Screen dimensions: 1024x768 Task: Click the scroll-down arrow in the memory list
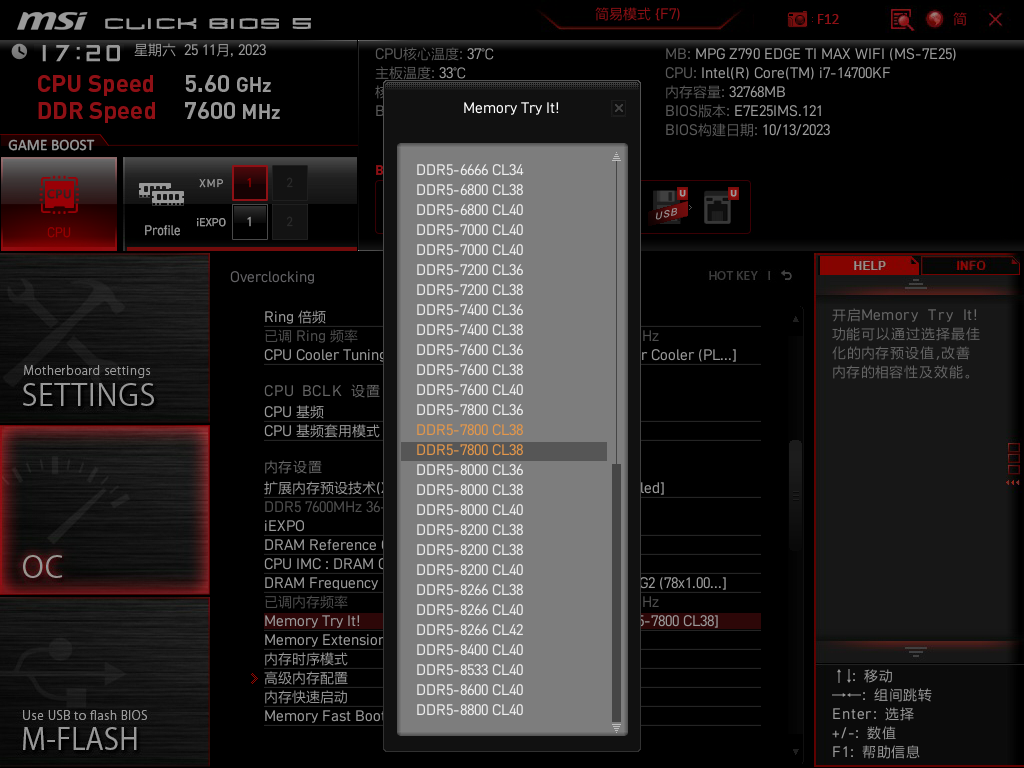(616, 728)
